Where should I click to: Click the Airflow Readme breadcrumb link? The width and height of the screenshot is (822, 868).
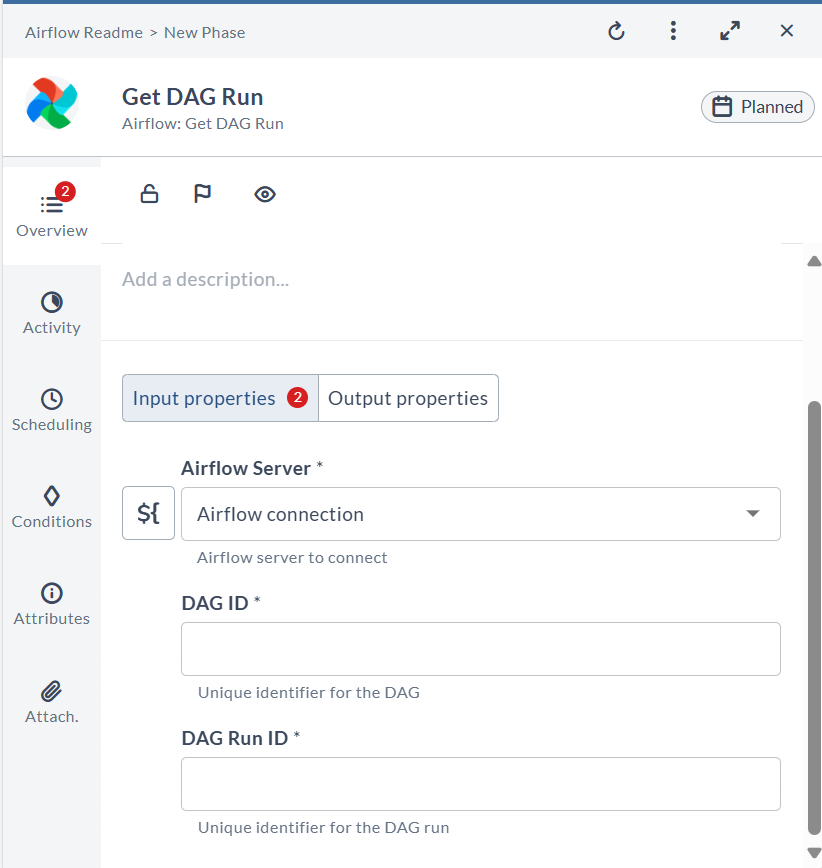83,32
